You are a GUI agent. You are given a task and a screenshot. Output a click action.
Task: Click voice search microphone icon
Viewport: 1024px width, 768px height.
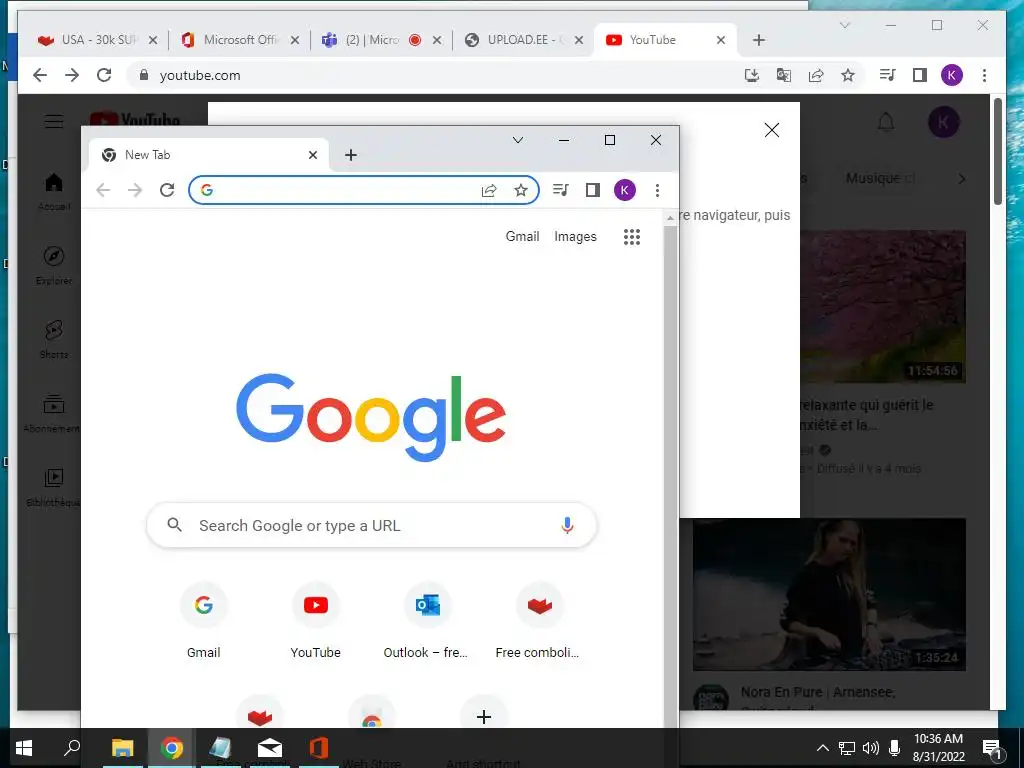click(568, 525)
